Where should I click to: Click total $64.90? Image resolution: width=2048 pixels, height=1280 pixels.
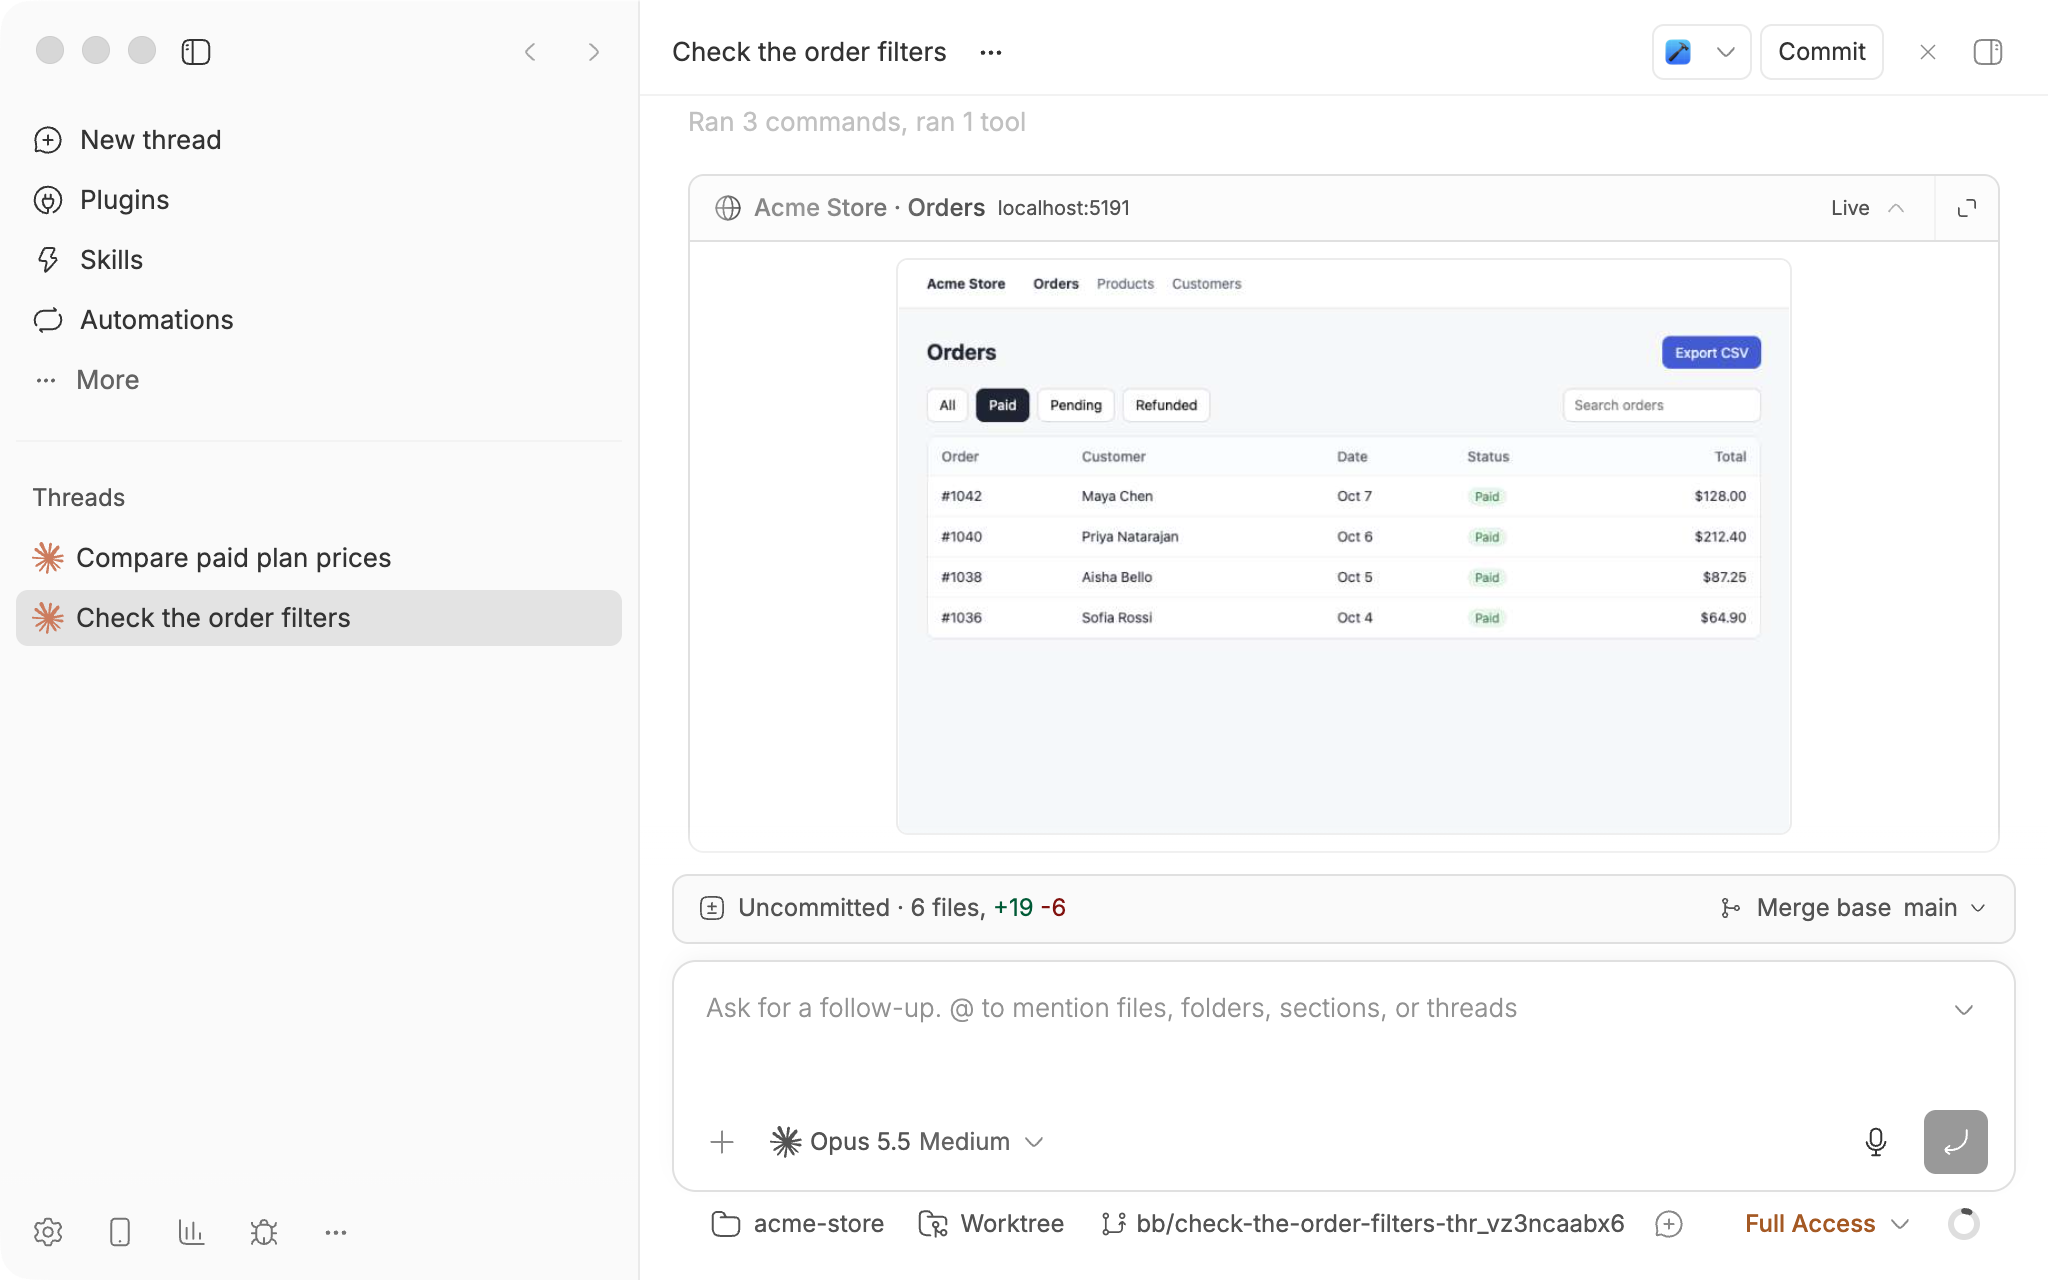coord(1723,618)
